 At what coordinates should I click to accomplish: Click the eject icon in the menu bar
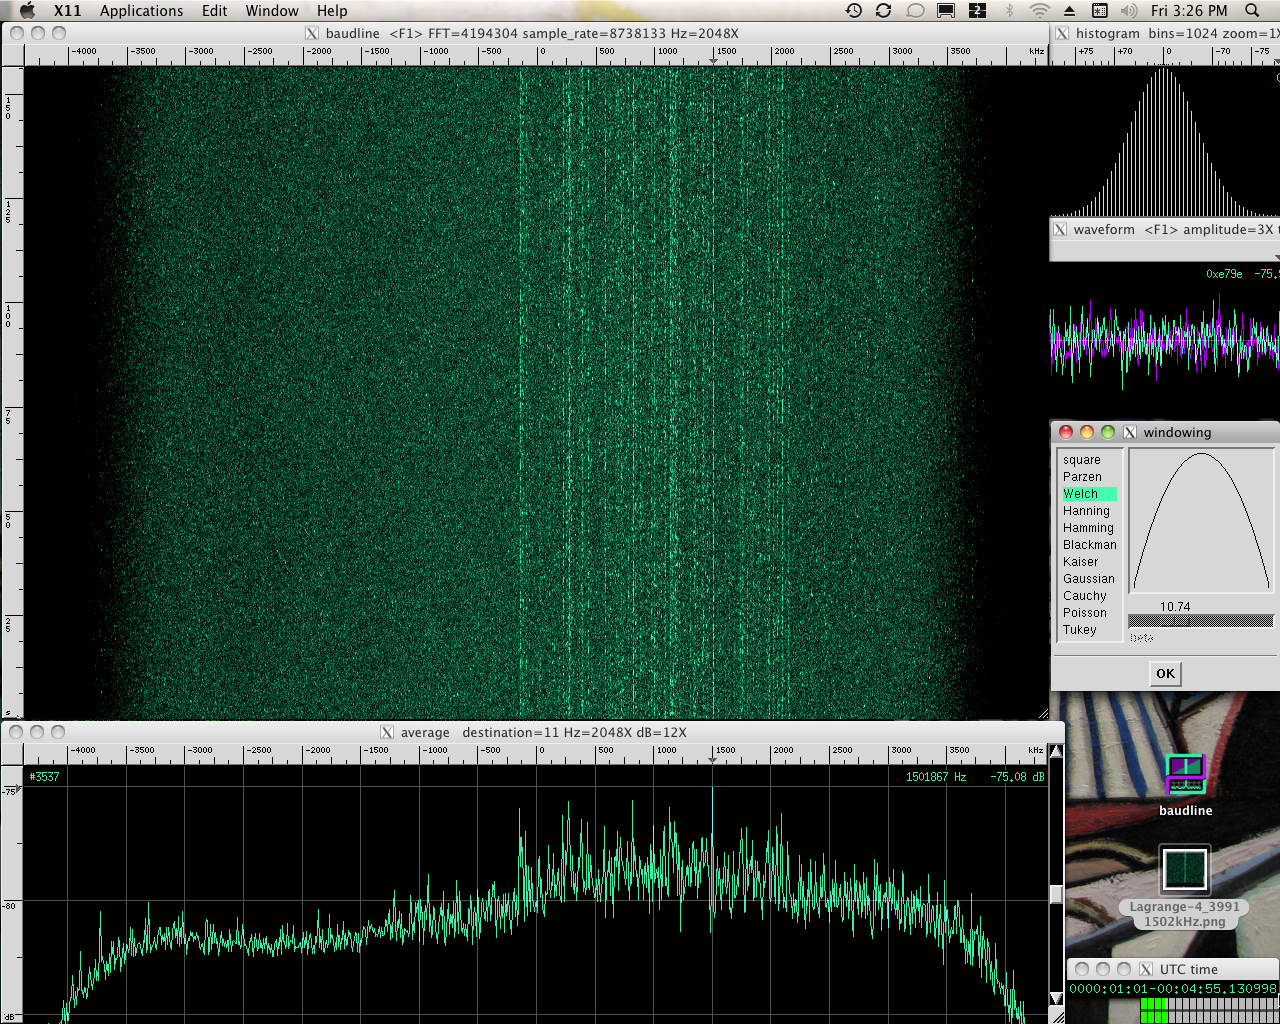[1067, 11]
